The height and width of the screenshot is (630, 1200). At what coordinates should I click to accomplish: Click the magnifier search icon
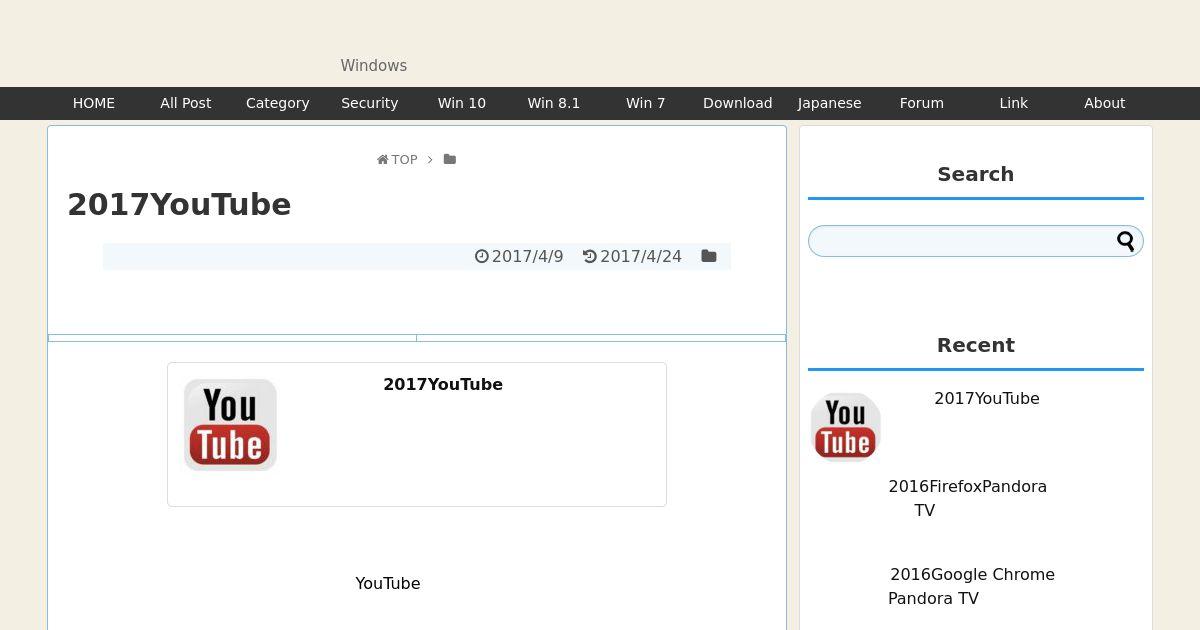(1126, 241)
